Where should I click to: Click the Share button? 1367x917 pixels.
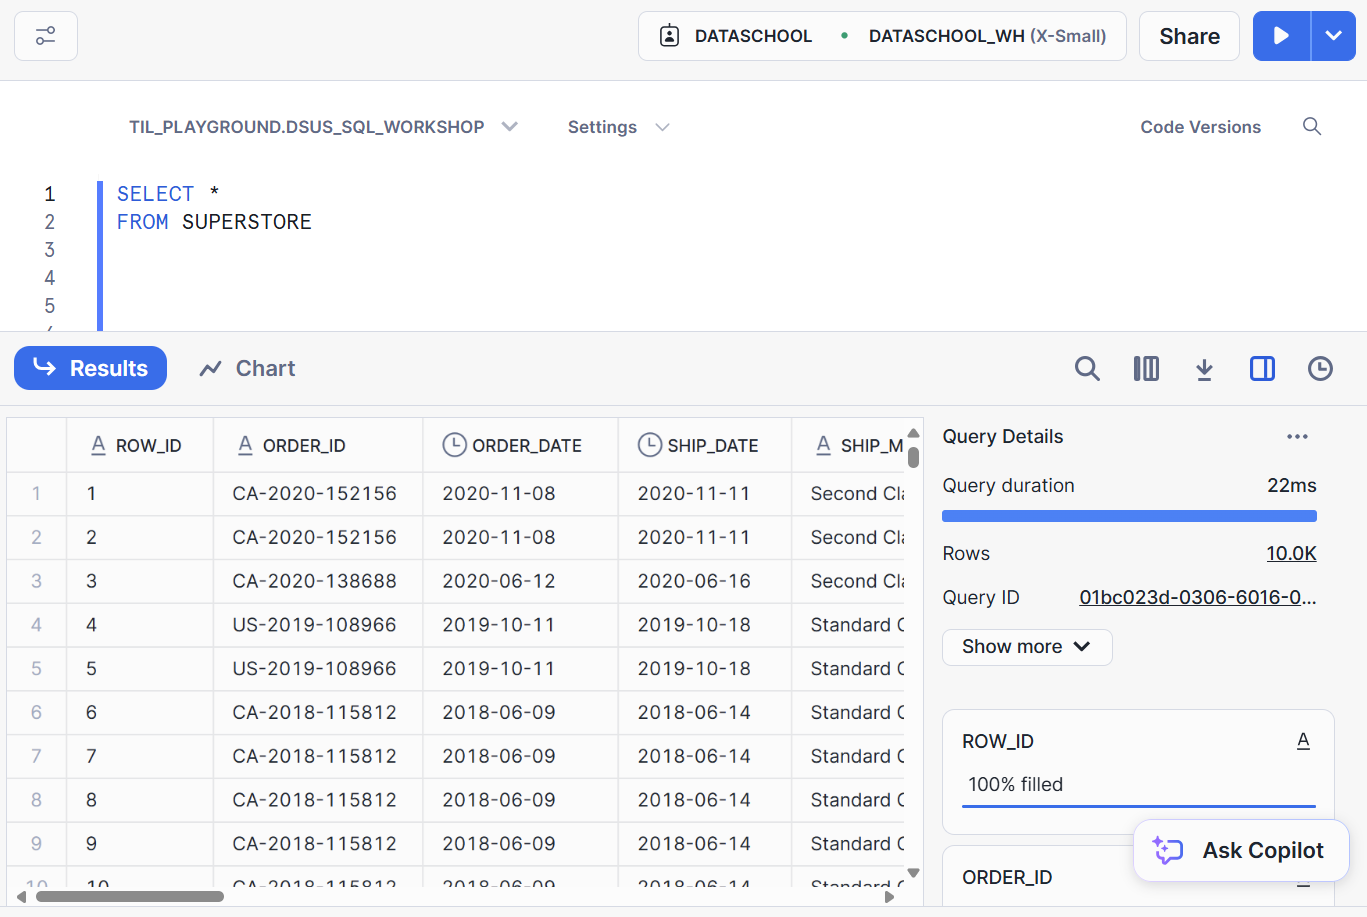coord(1189,36)
